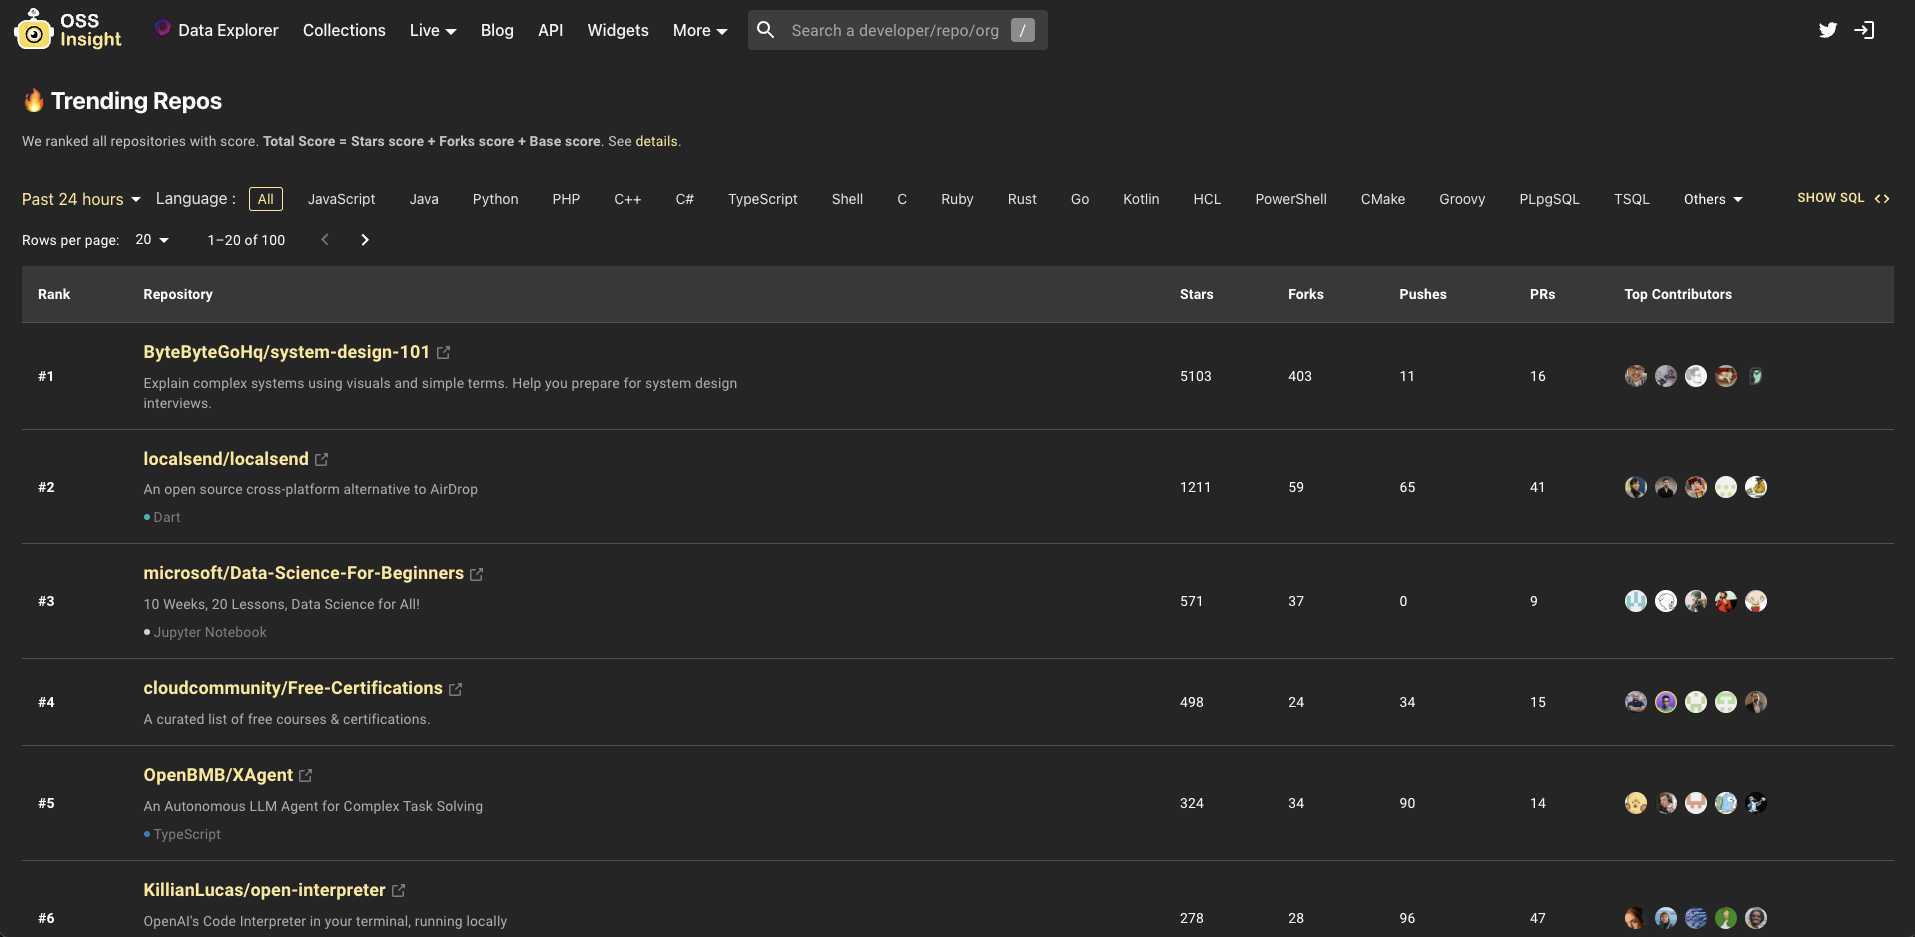
Task: Filter by C++ language
Action: 628,199
